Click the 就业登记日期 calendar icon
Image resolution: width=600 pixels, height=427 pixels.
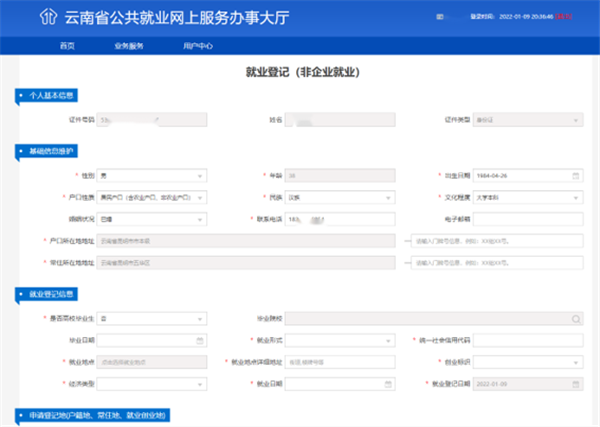coord(575,383)
